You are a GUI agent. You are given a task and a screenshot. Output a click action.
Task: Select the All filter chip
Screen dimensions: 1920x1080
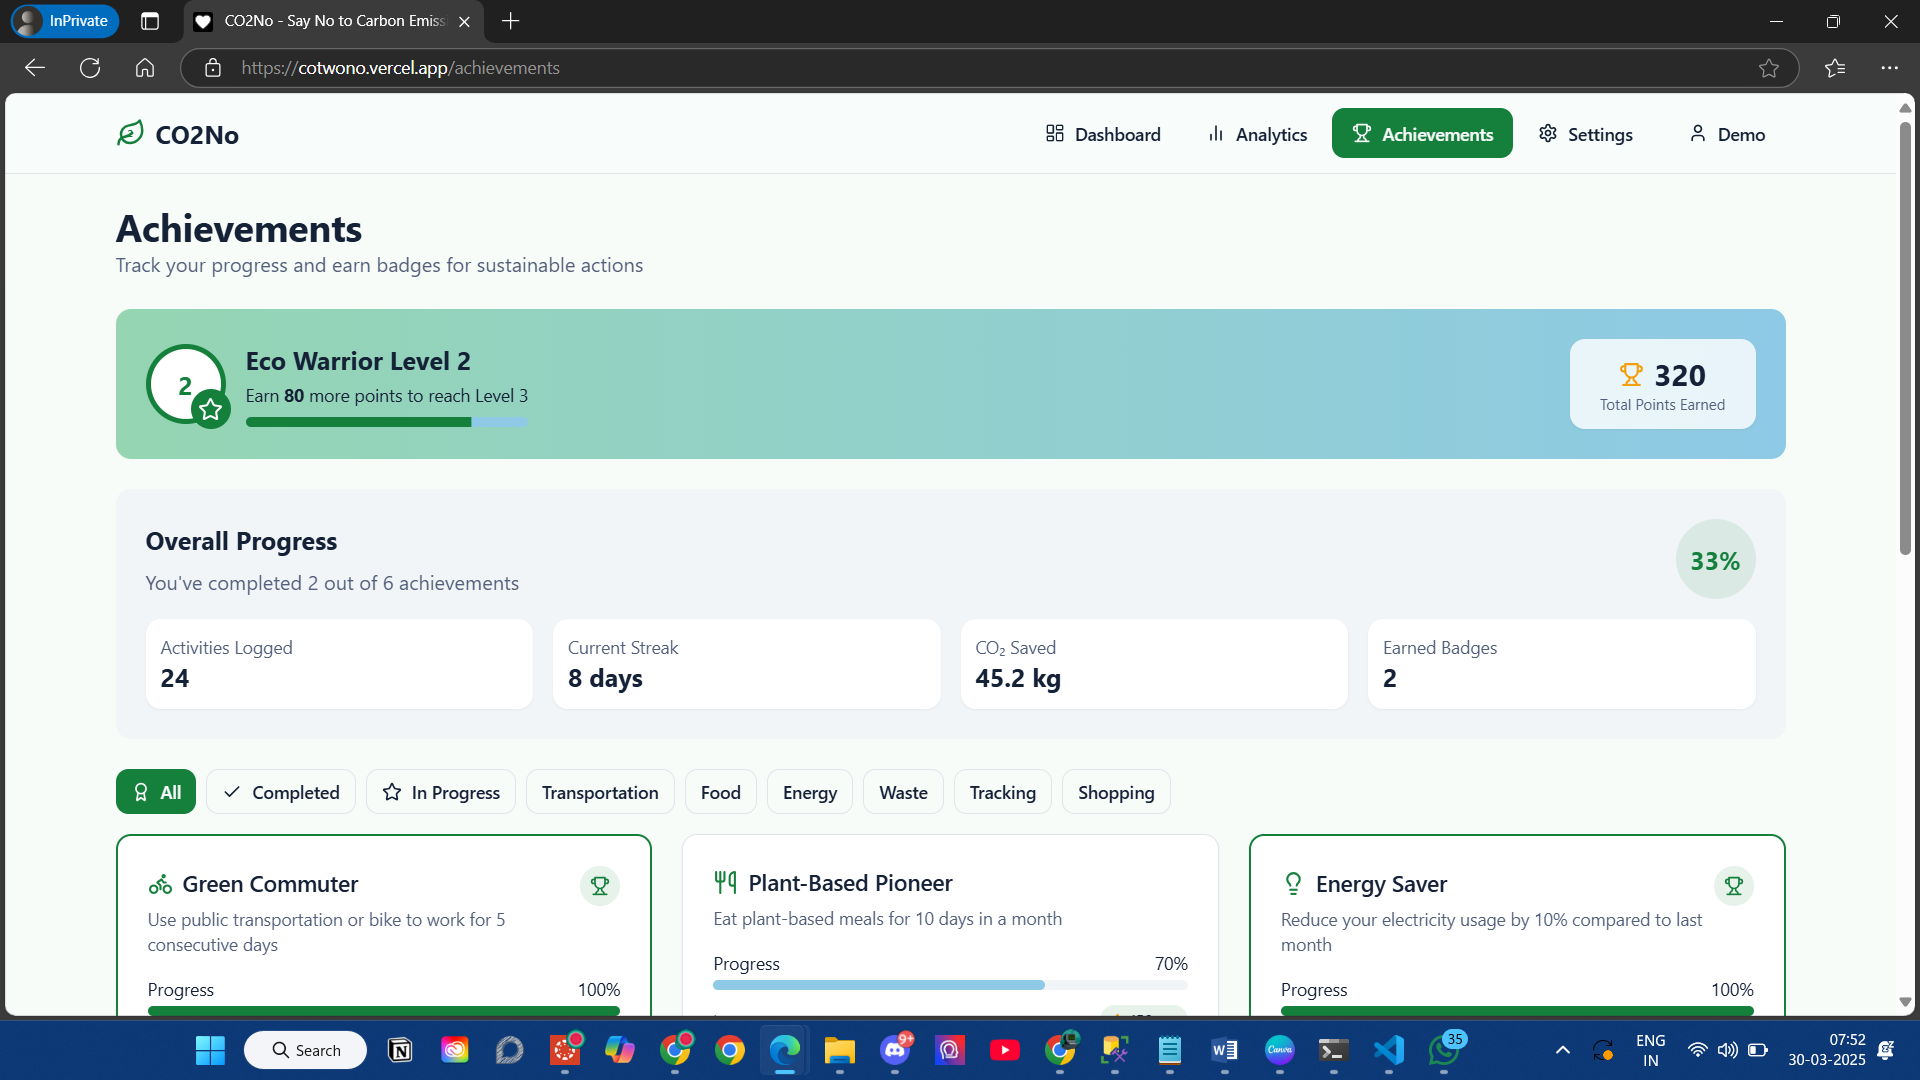tap(156, 792)
